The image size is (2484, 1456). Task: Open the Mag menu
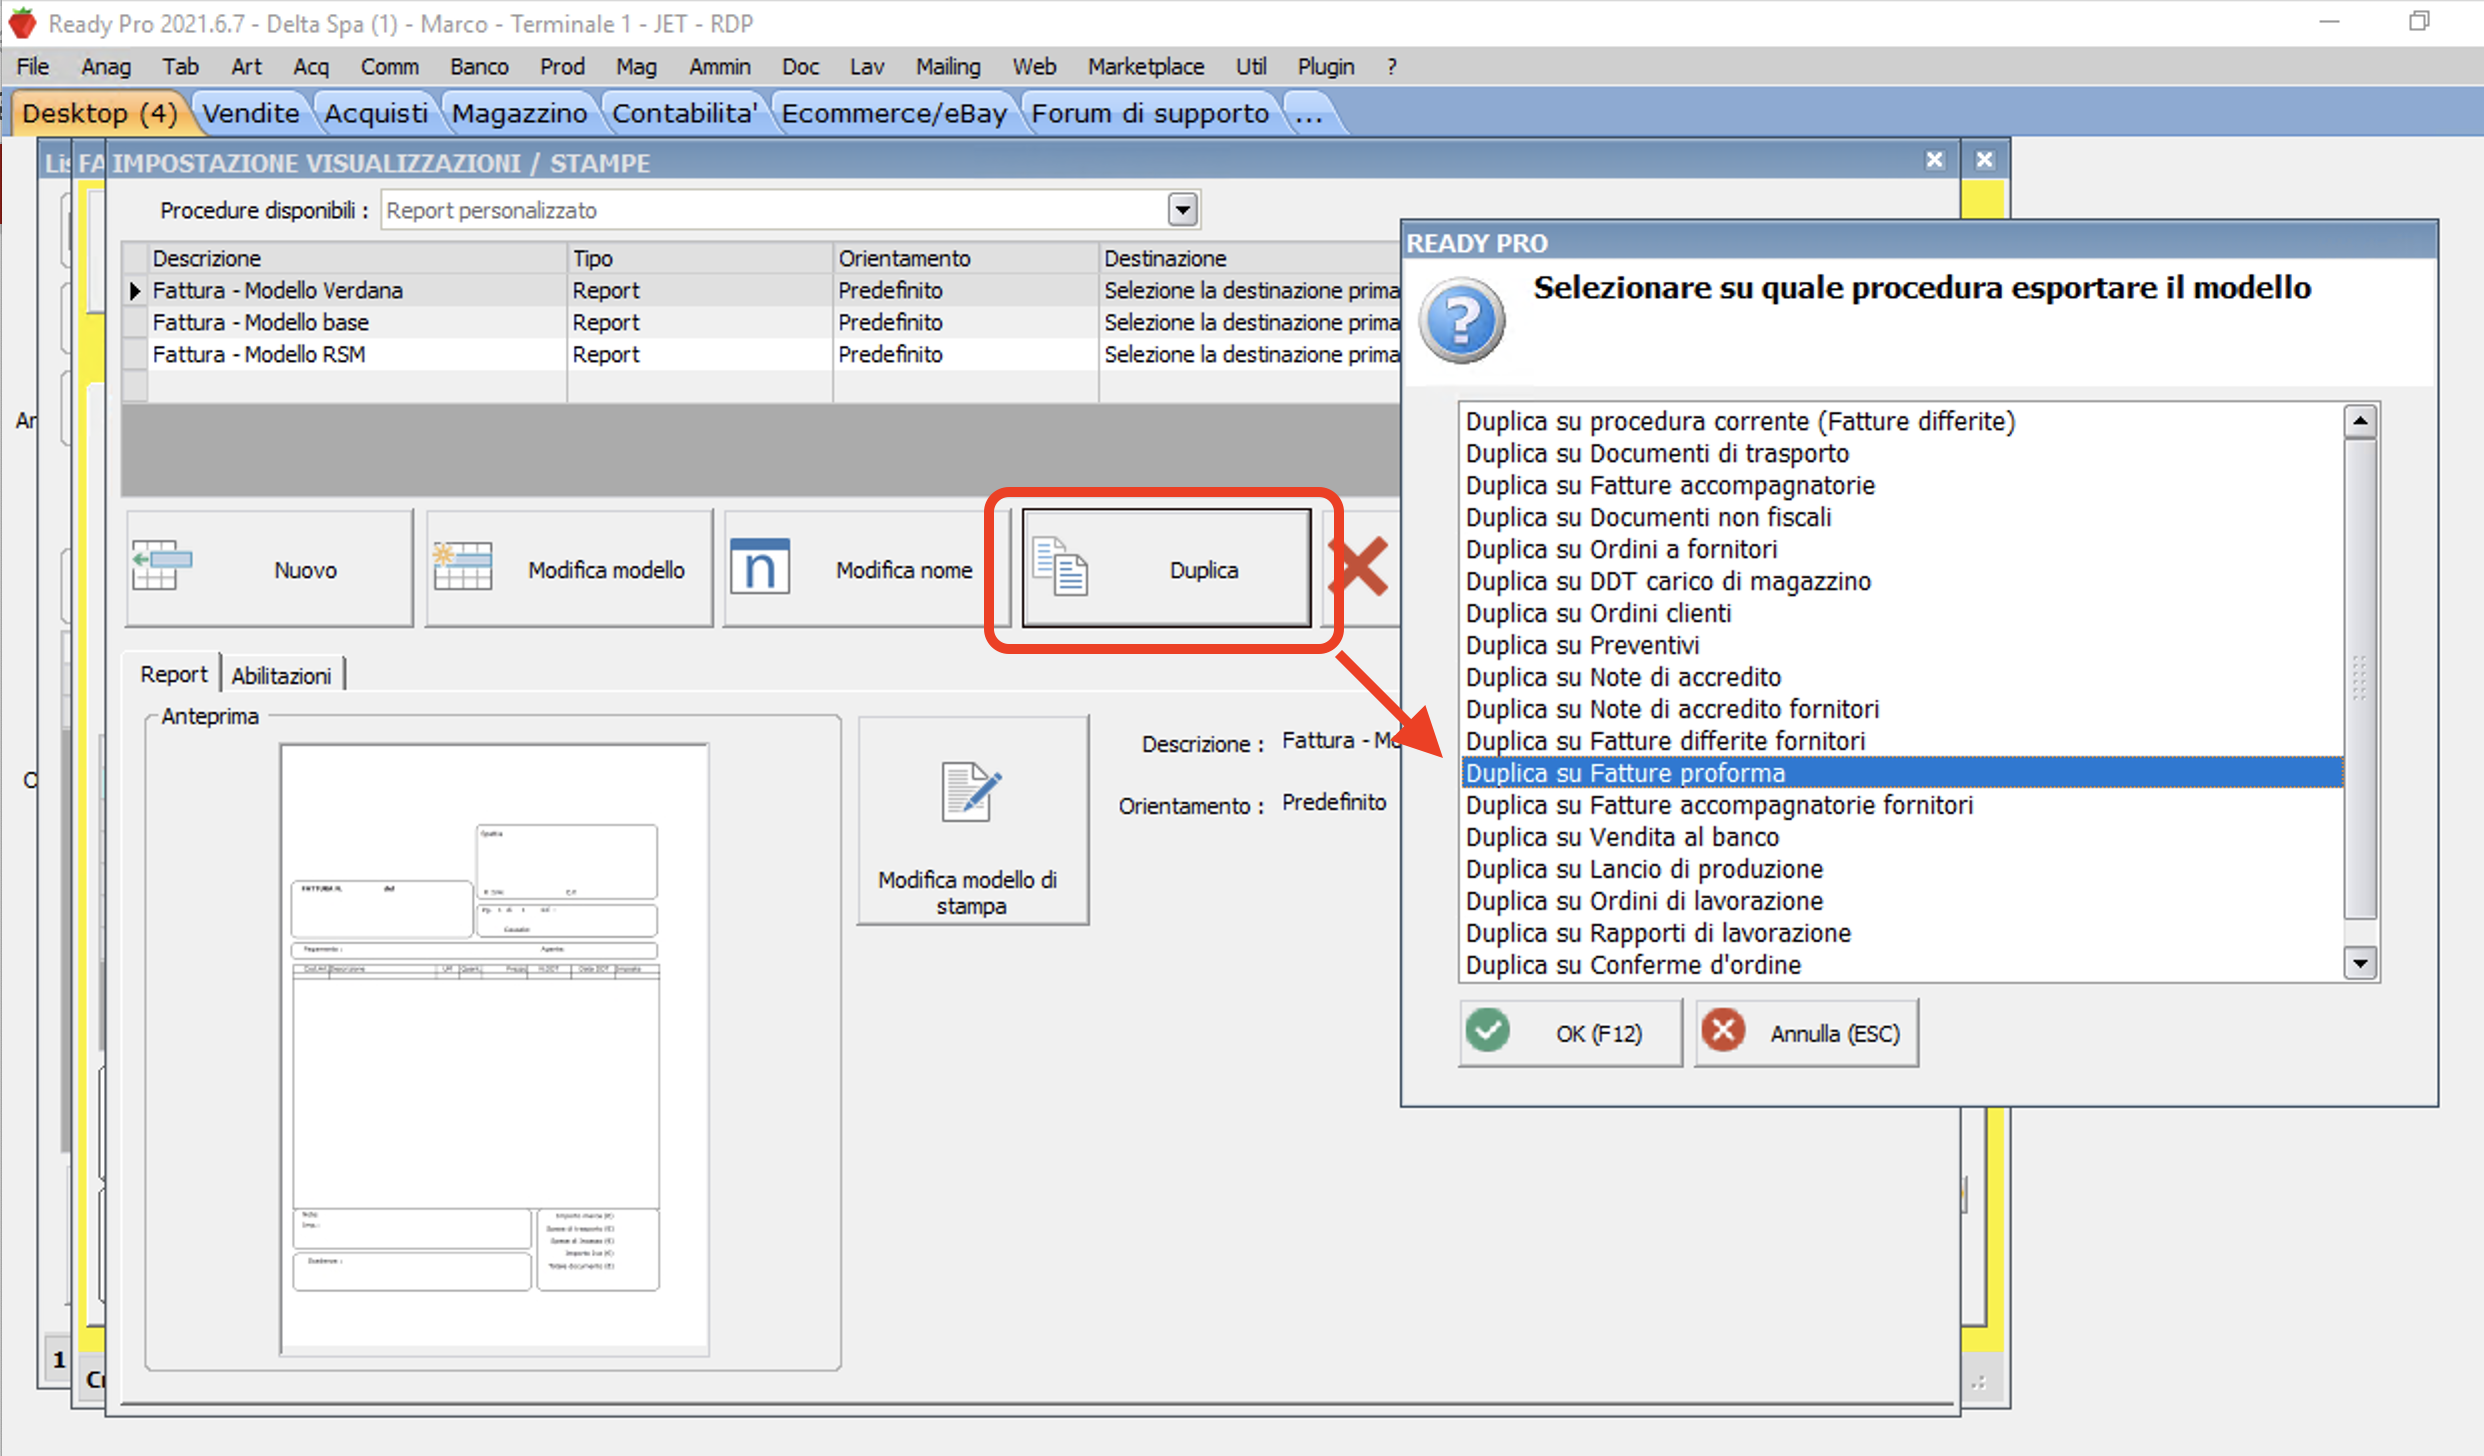tap(636, 66)
